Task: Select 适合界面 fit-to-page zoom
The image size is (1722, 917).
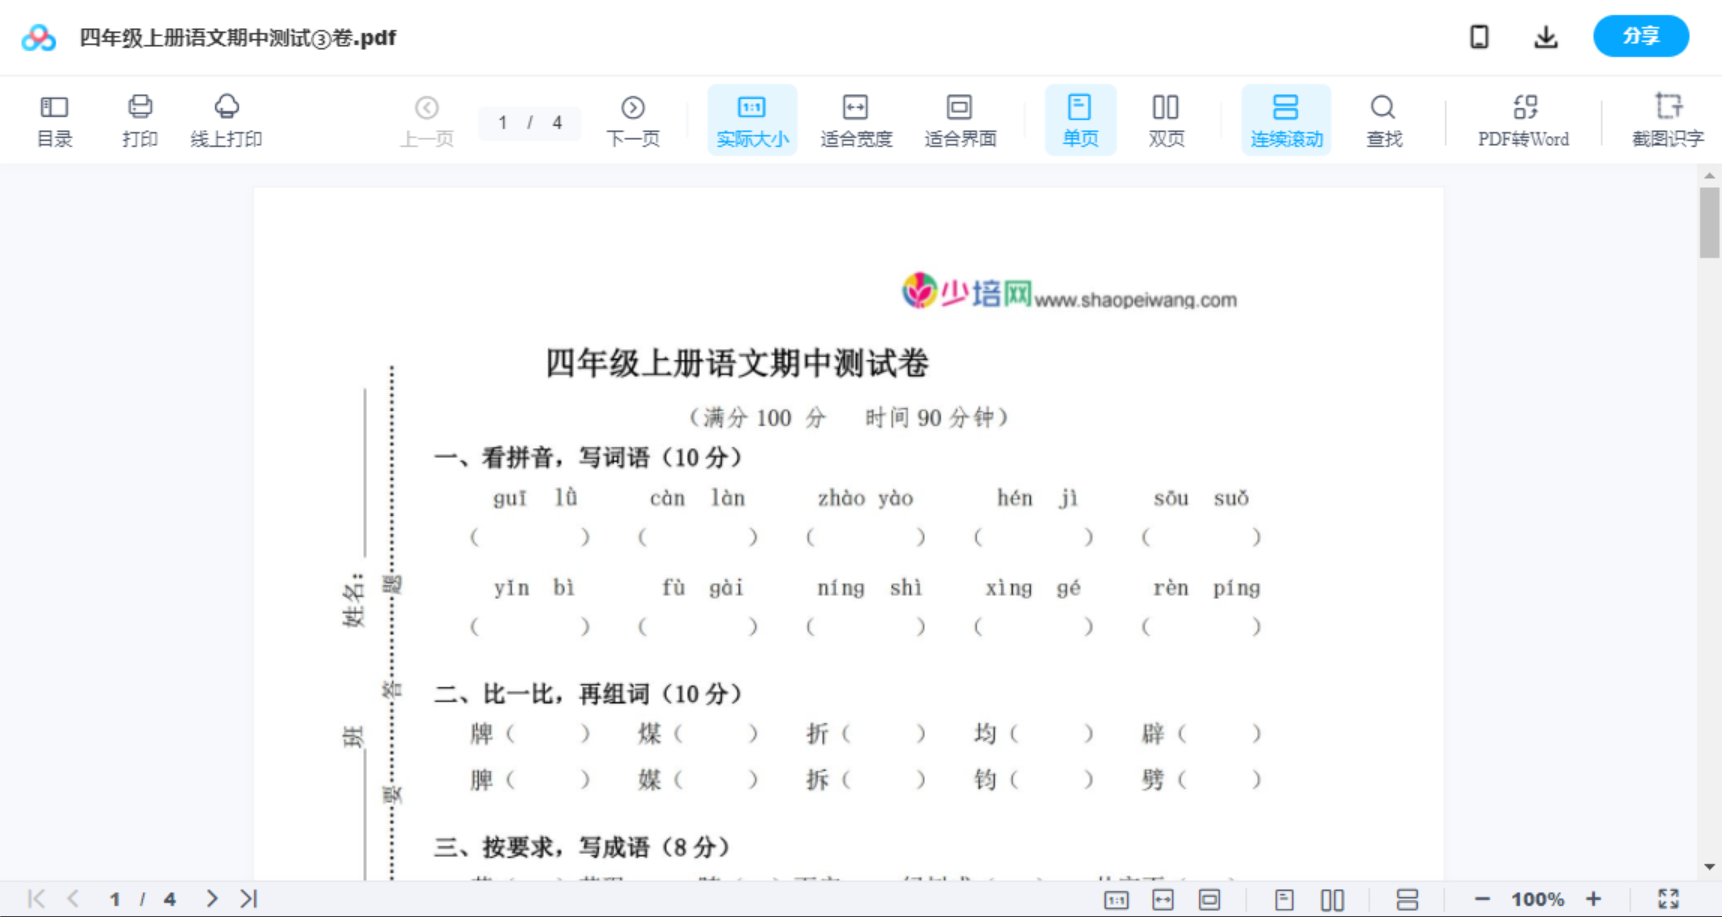Action: coord(960,120)
